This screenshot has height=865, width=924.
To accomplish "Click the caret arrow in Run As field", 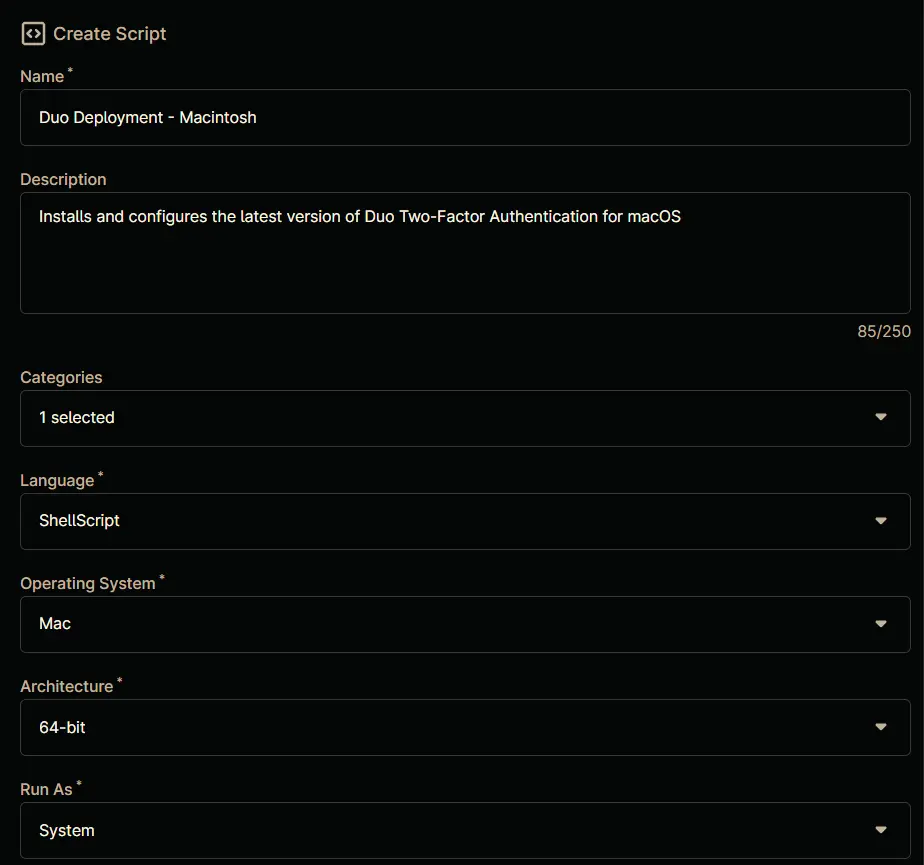I will point(881,830).
